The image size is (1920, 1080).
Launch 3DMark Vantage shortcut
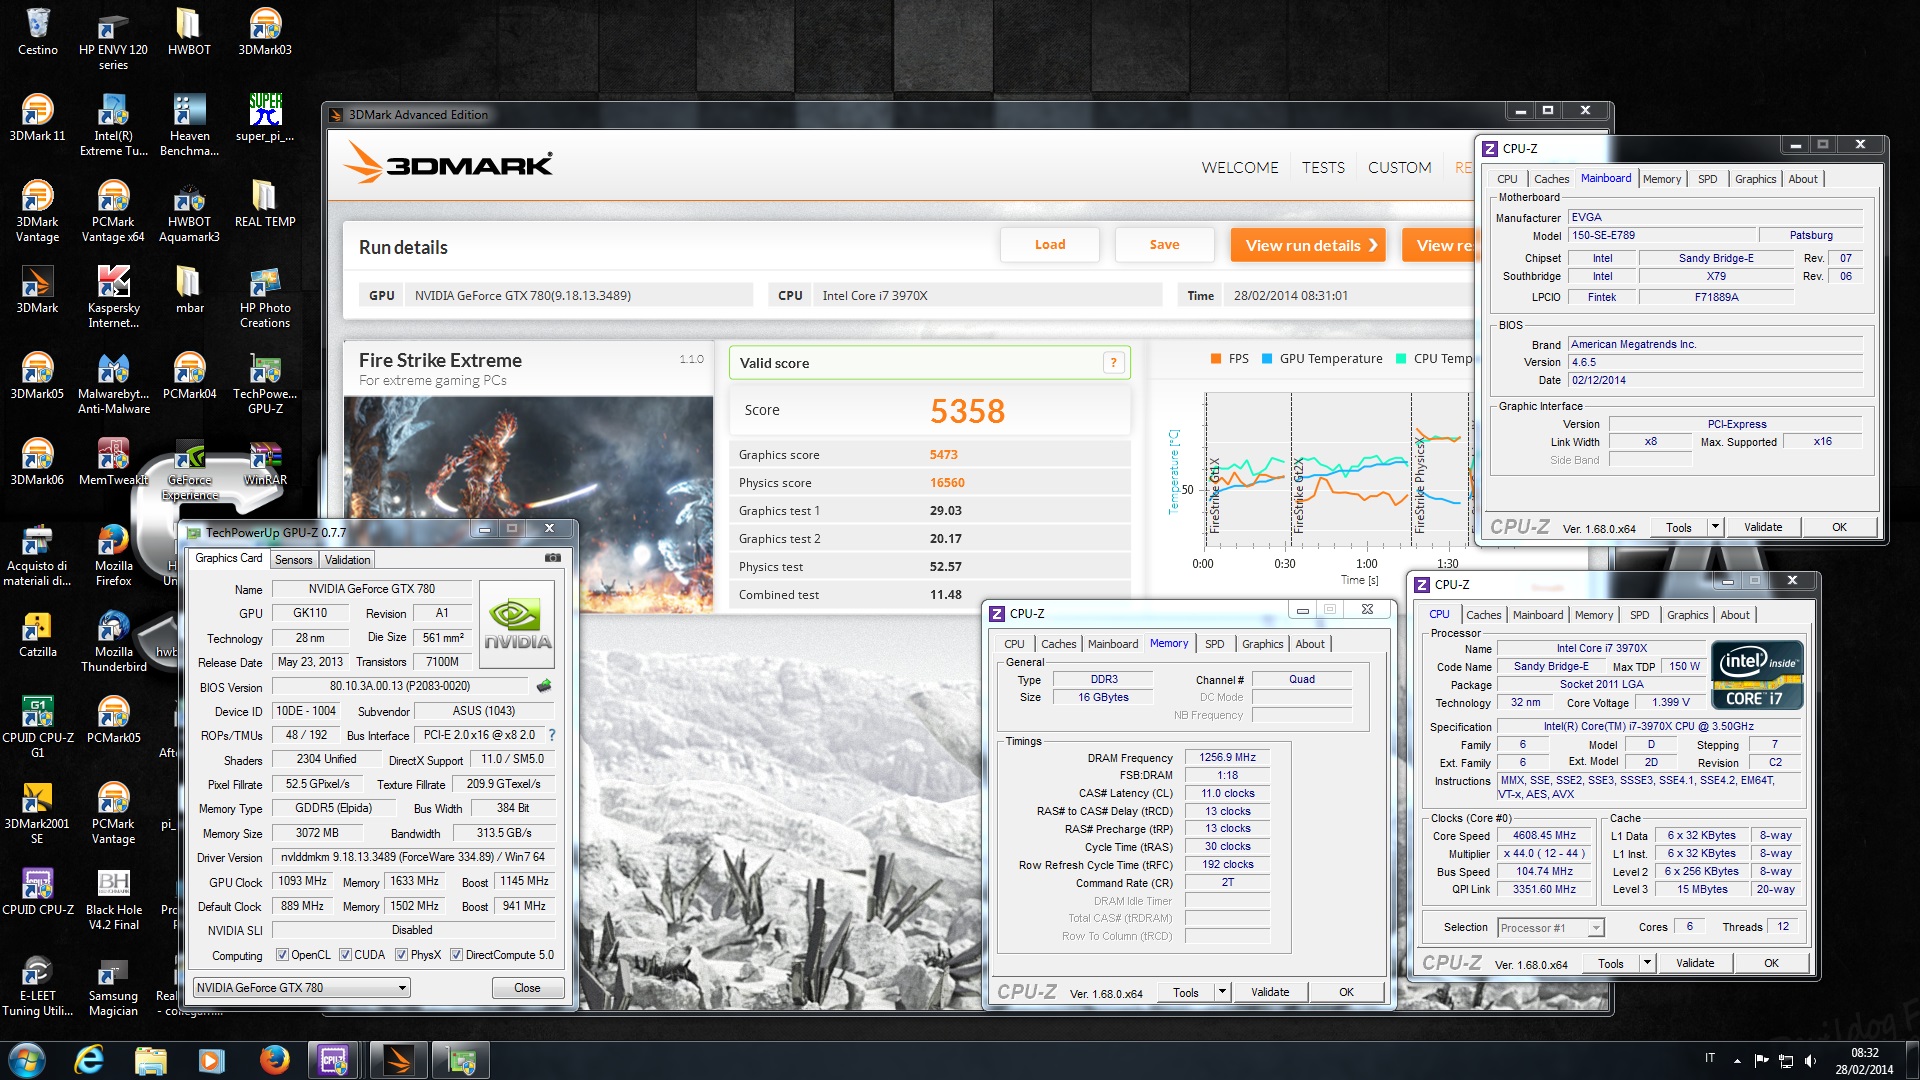click(38, 212)
